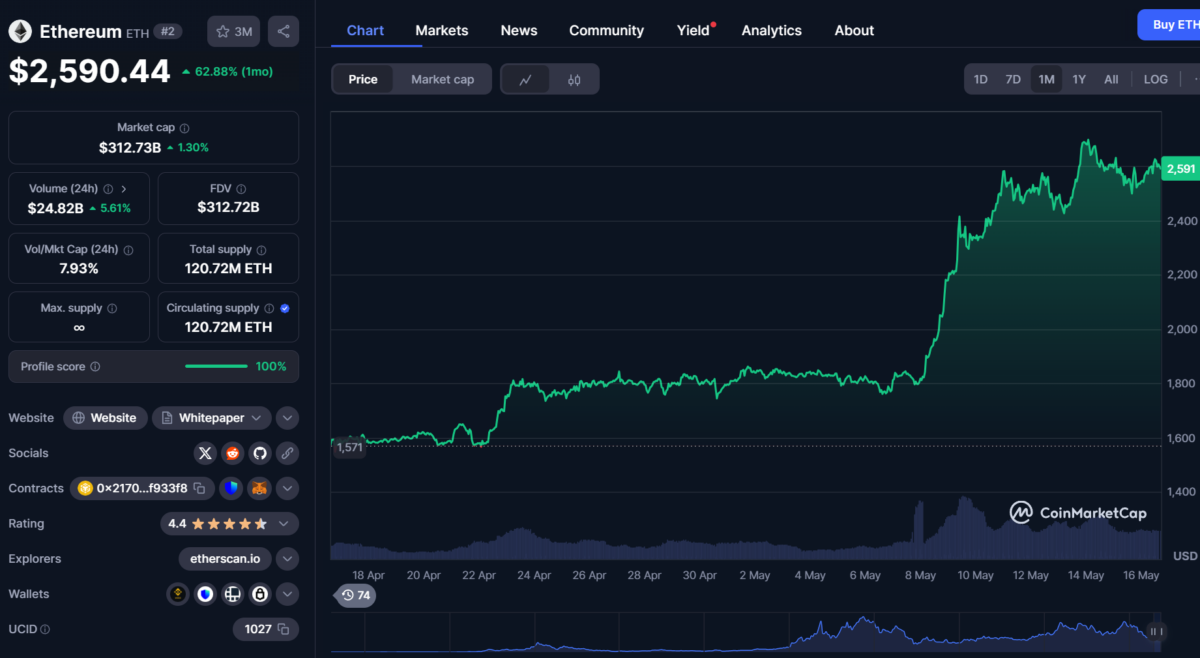Open the Analytics tab

pyautogui.click(x=772, y=30)
